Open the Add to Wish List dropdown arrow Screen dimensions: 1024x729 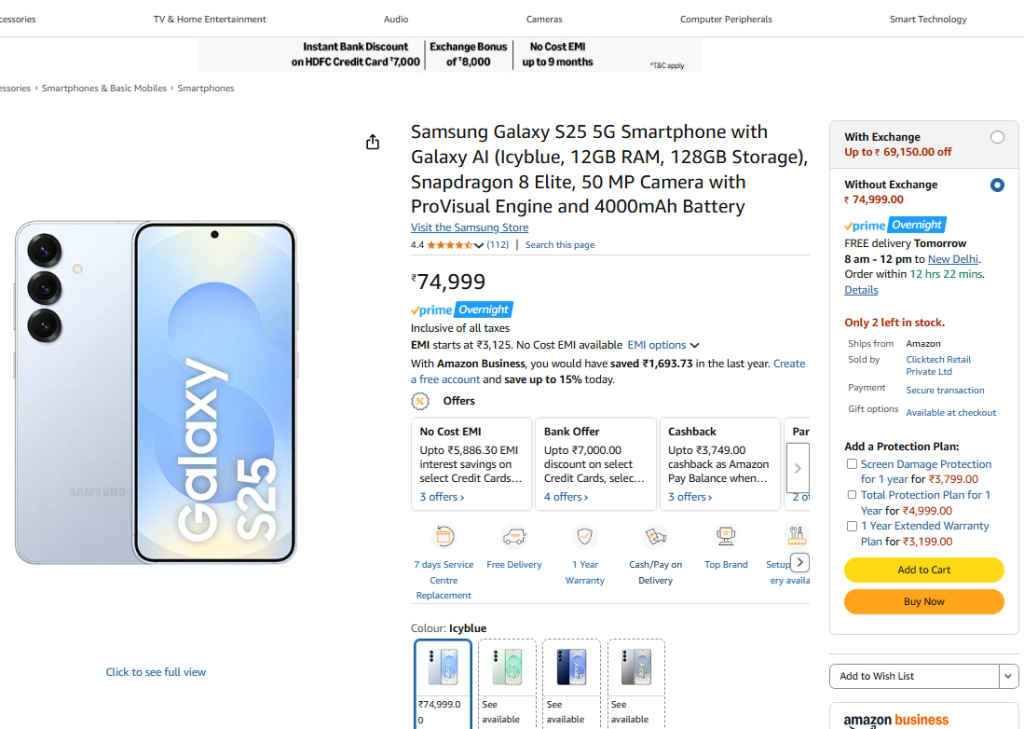(x=1009, y=676)
